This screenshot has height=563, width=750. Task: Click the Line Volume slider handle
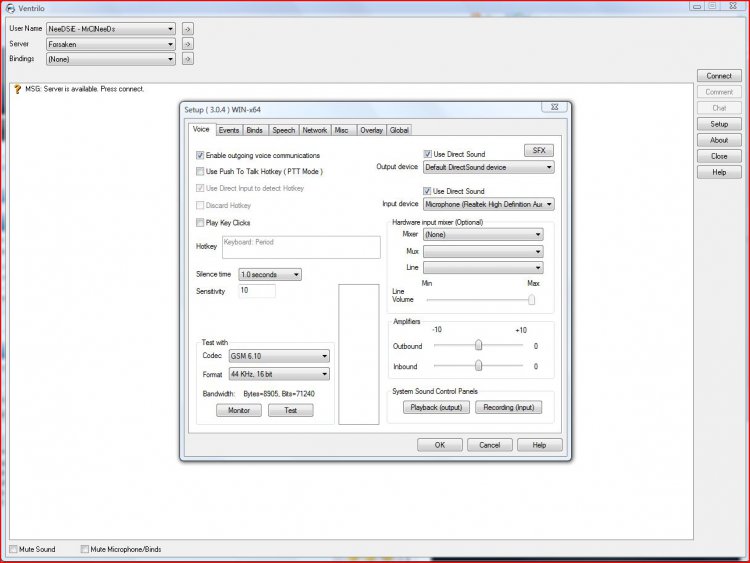(531, 300)
